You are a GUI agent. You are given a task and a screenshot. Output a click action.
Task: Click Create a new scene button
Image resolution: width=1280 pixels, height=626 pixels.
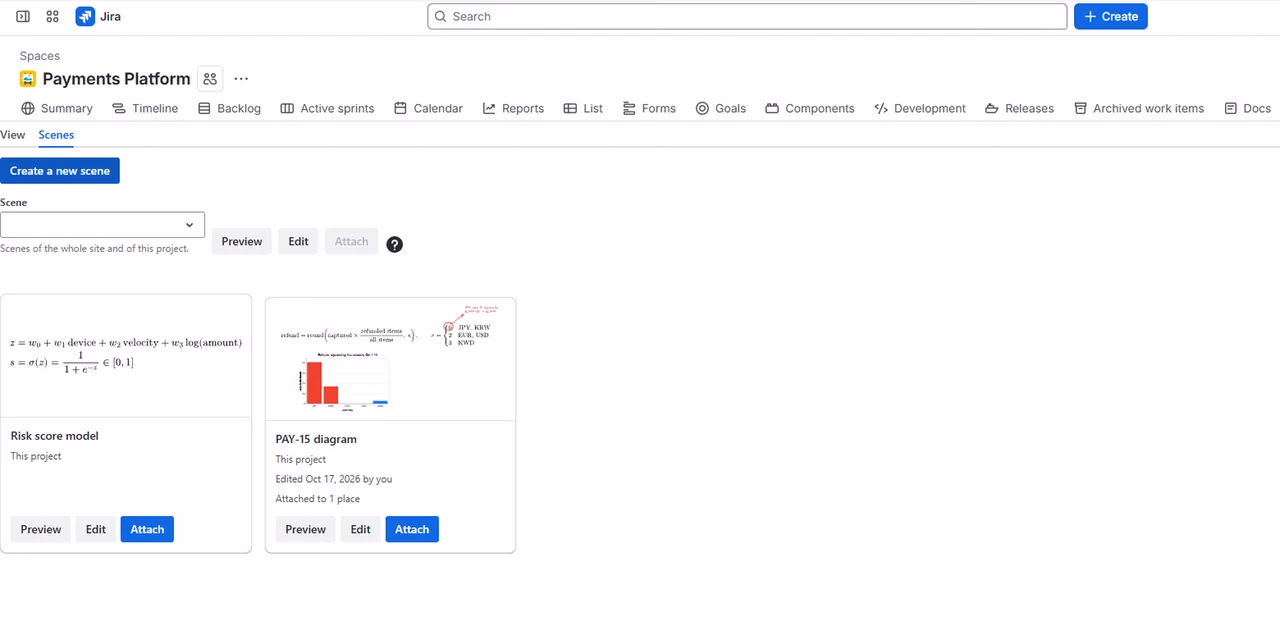coord(60,171)
